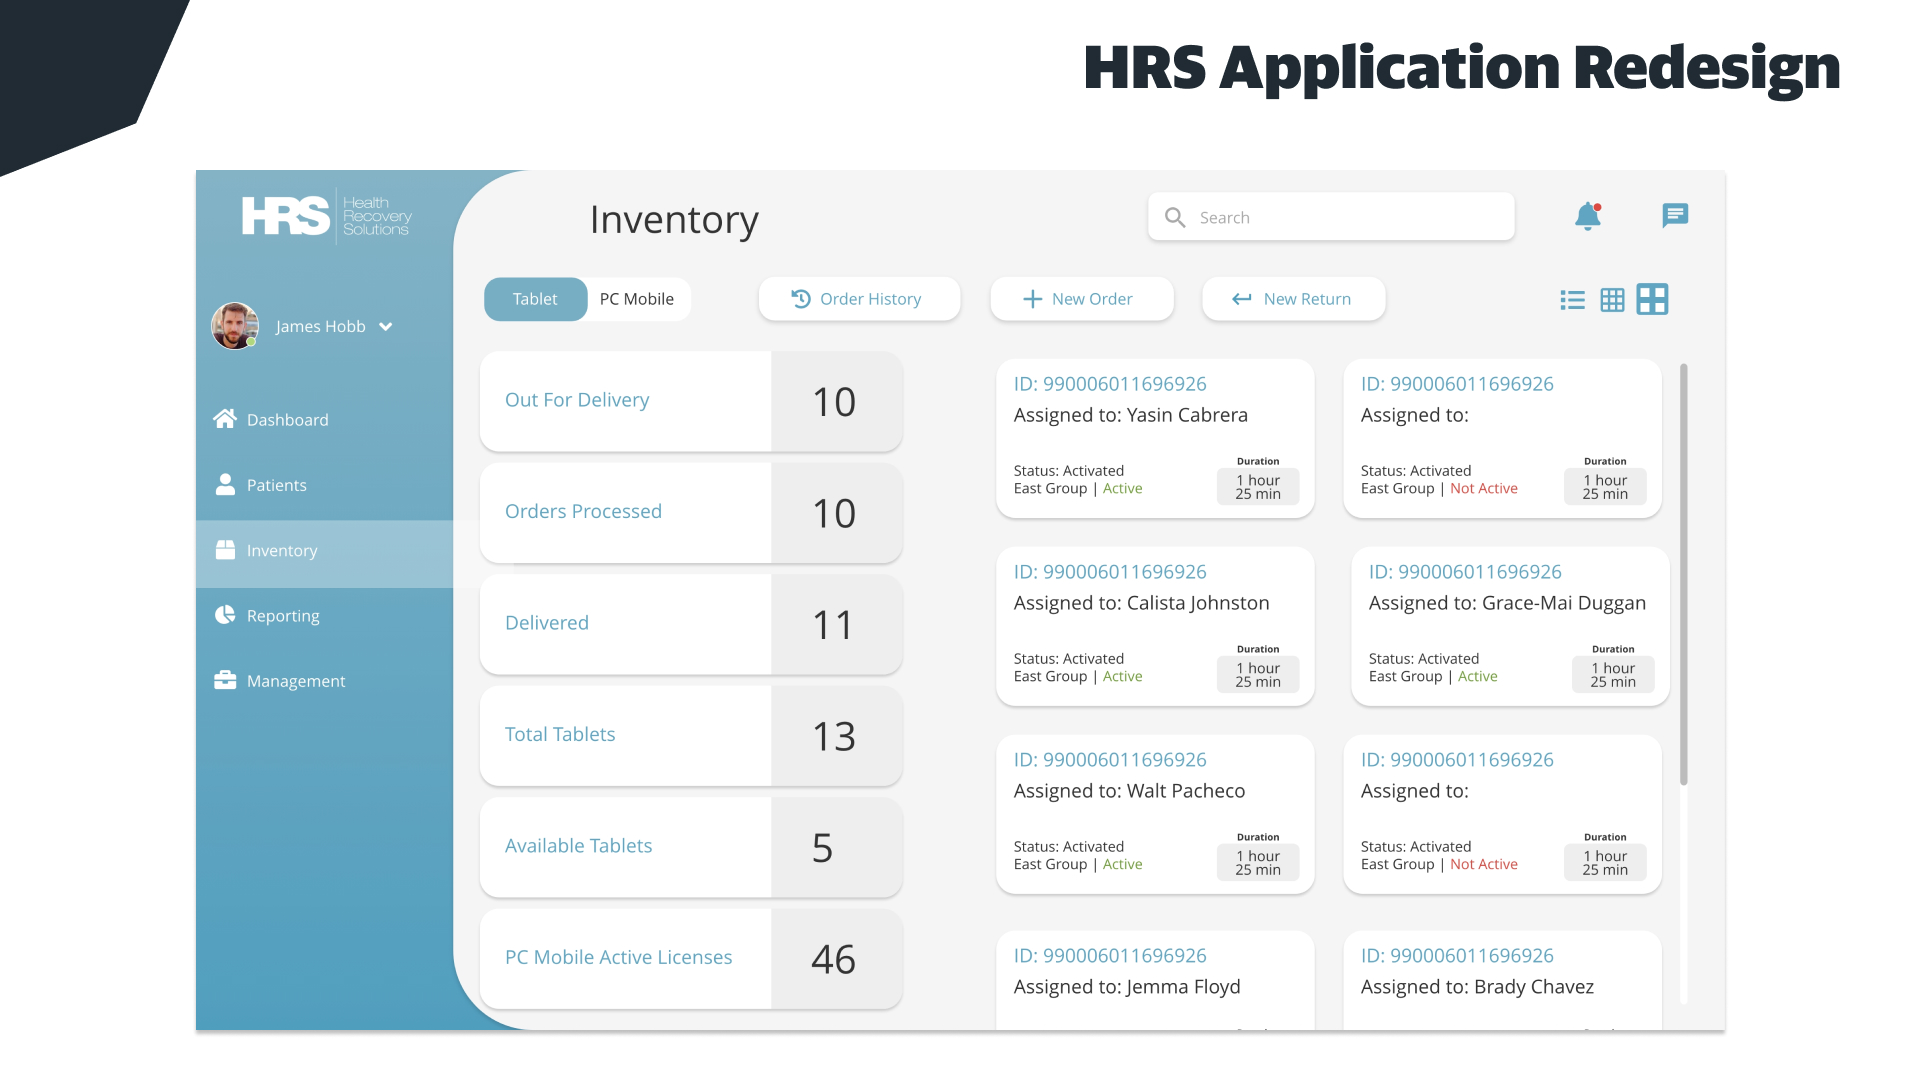Switch to grid view layout
The height and width of the screenshot is (1080, 1920).
point(1612,299)
